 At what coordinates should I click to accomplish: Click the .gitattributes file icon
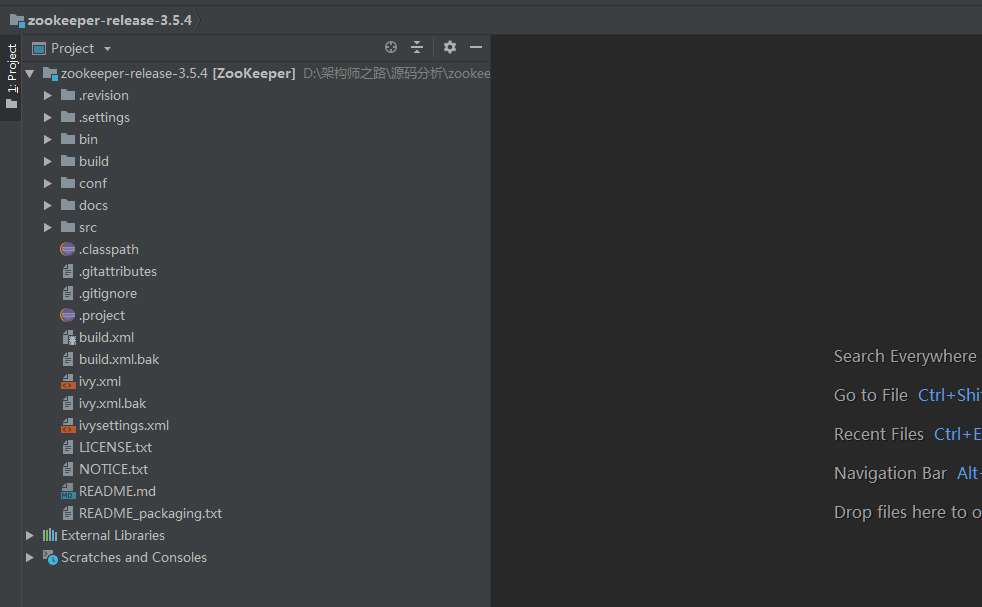click(68, 271)
